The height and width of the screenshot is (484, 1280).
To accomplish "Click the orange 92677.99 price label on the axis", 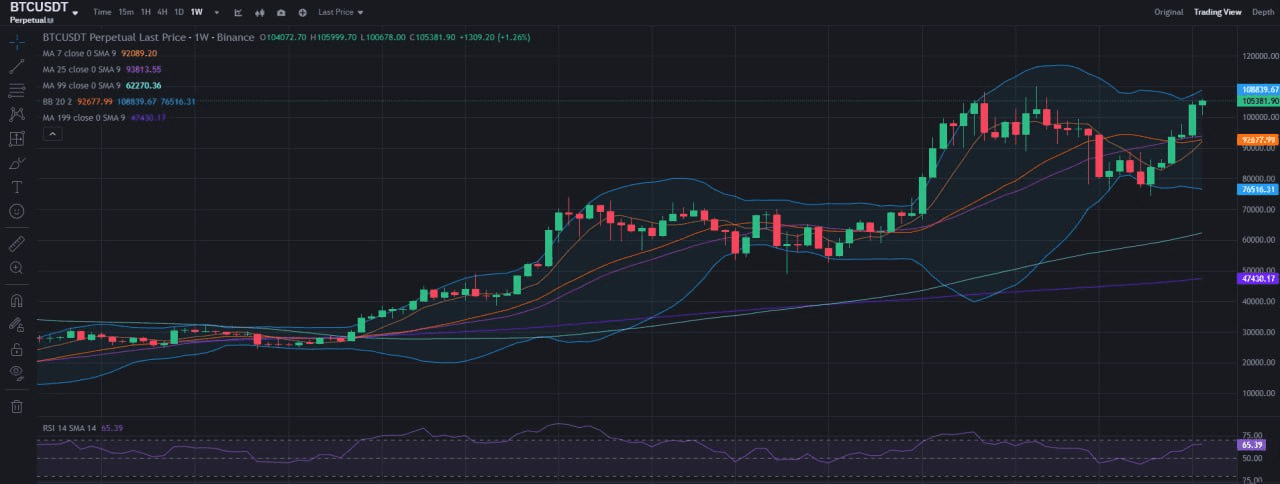I will [x=1259, y=140].
